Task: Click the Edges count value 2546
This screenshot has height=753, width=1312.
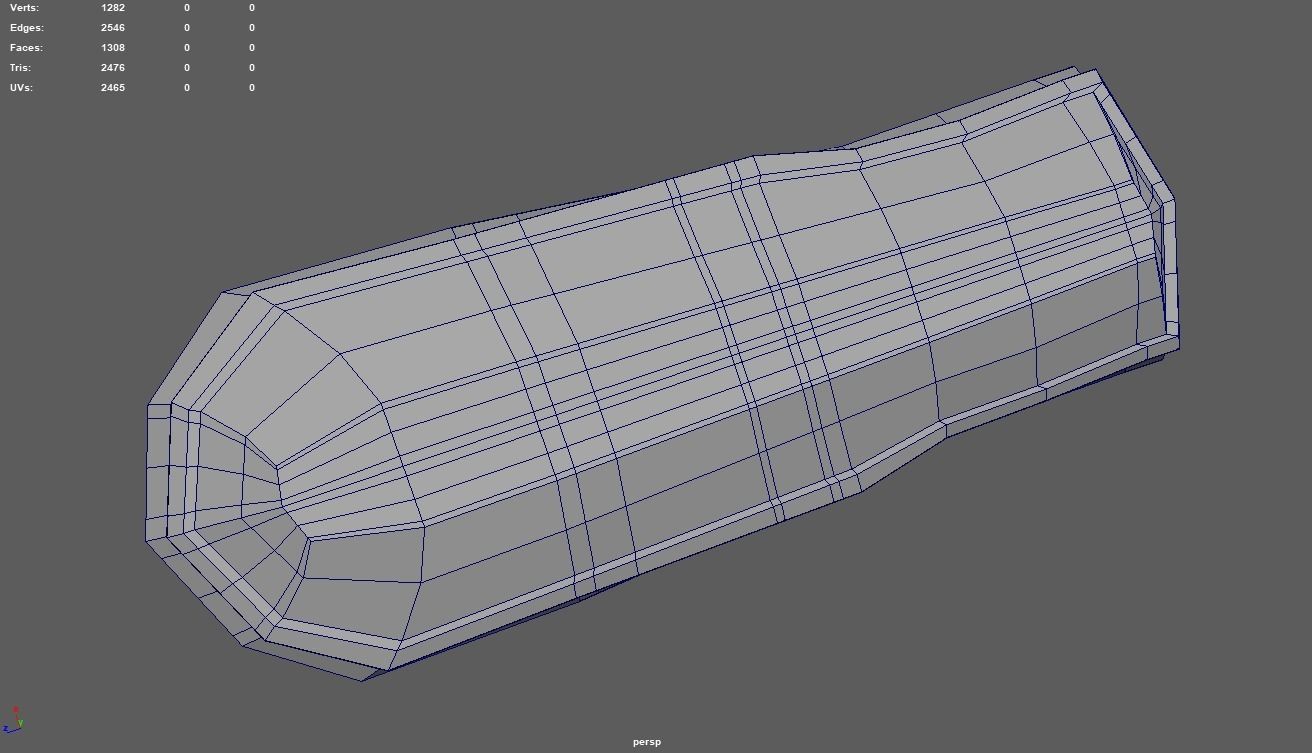Action: click(x=113, y=28)
